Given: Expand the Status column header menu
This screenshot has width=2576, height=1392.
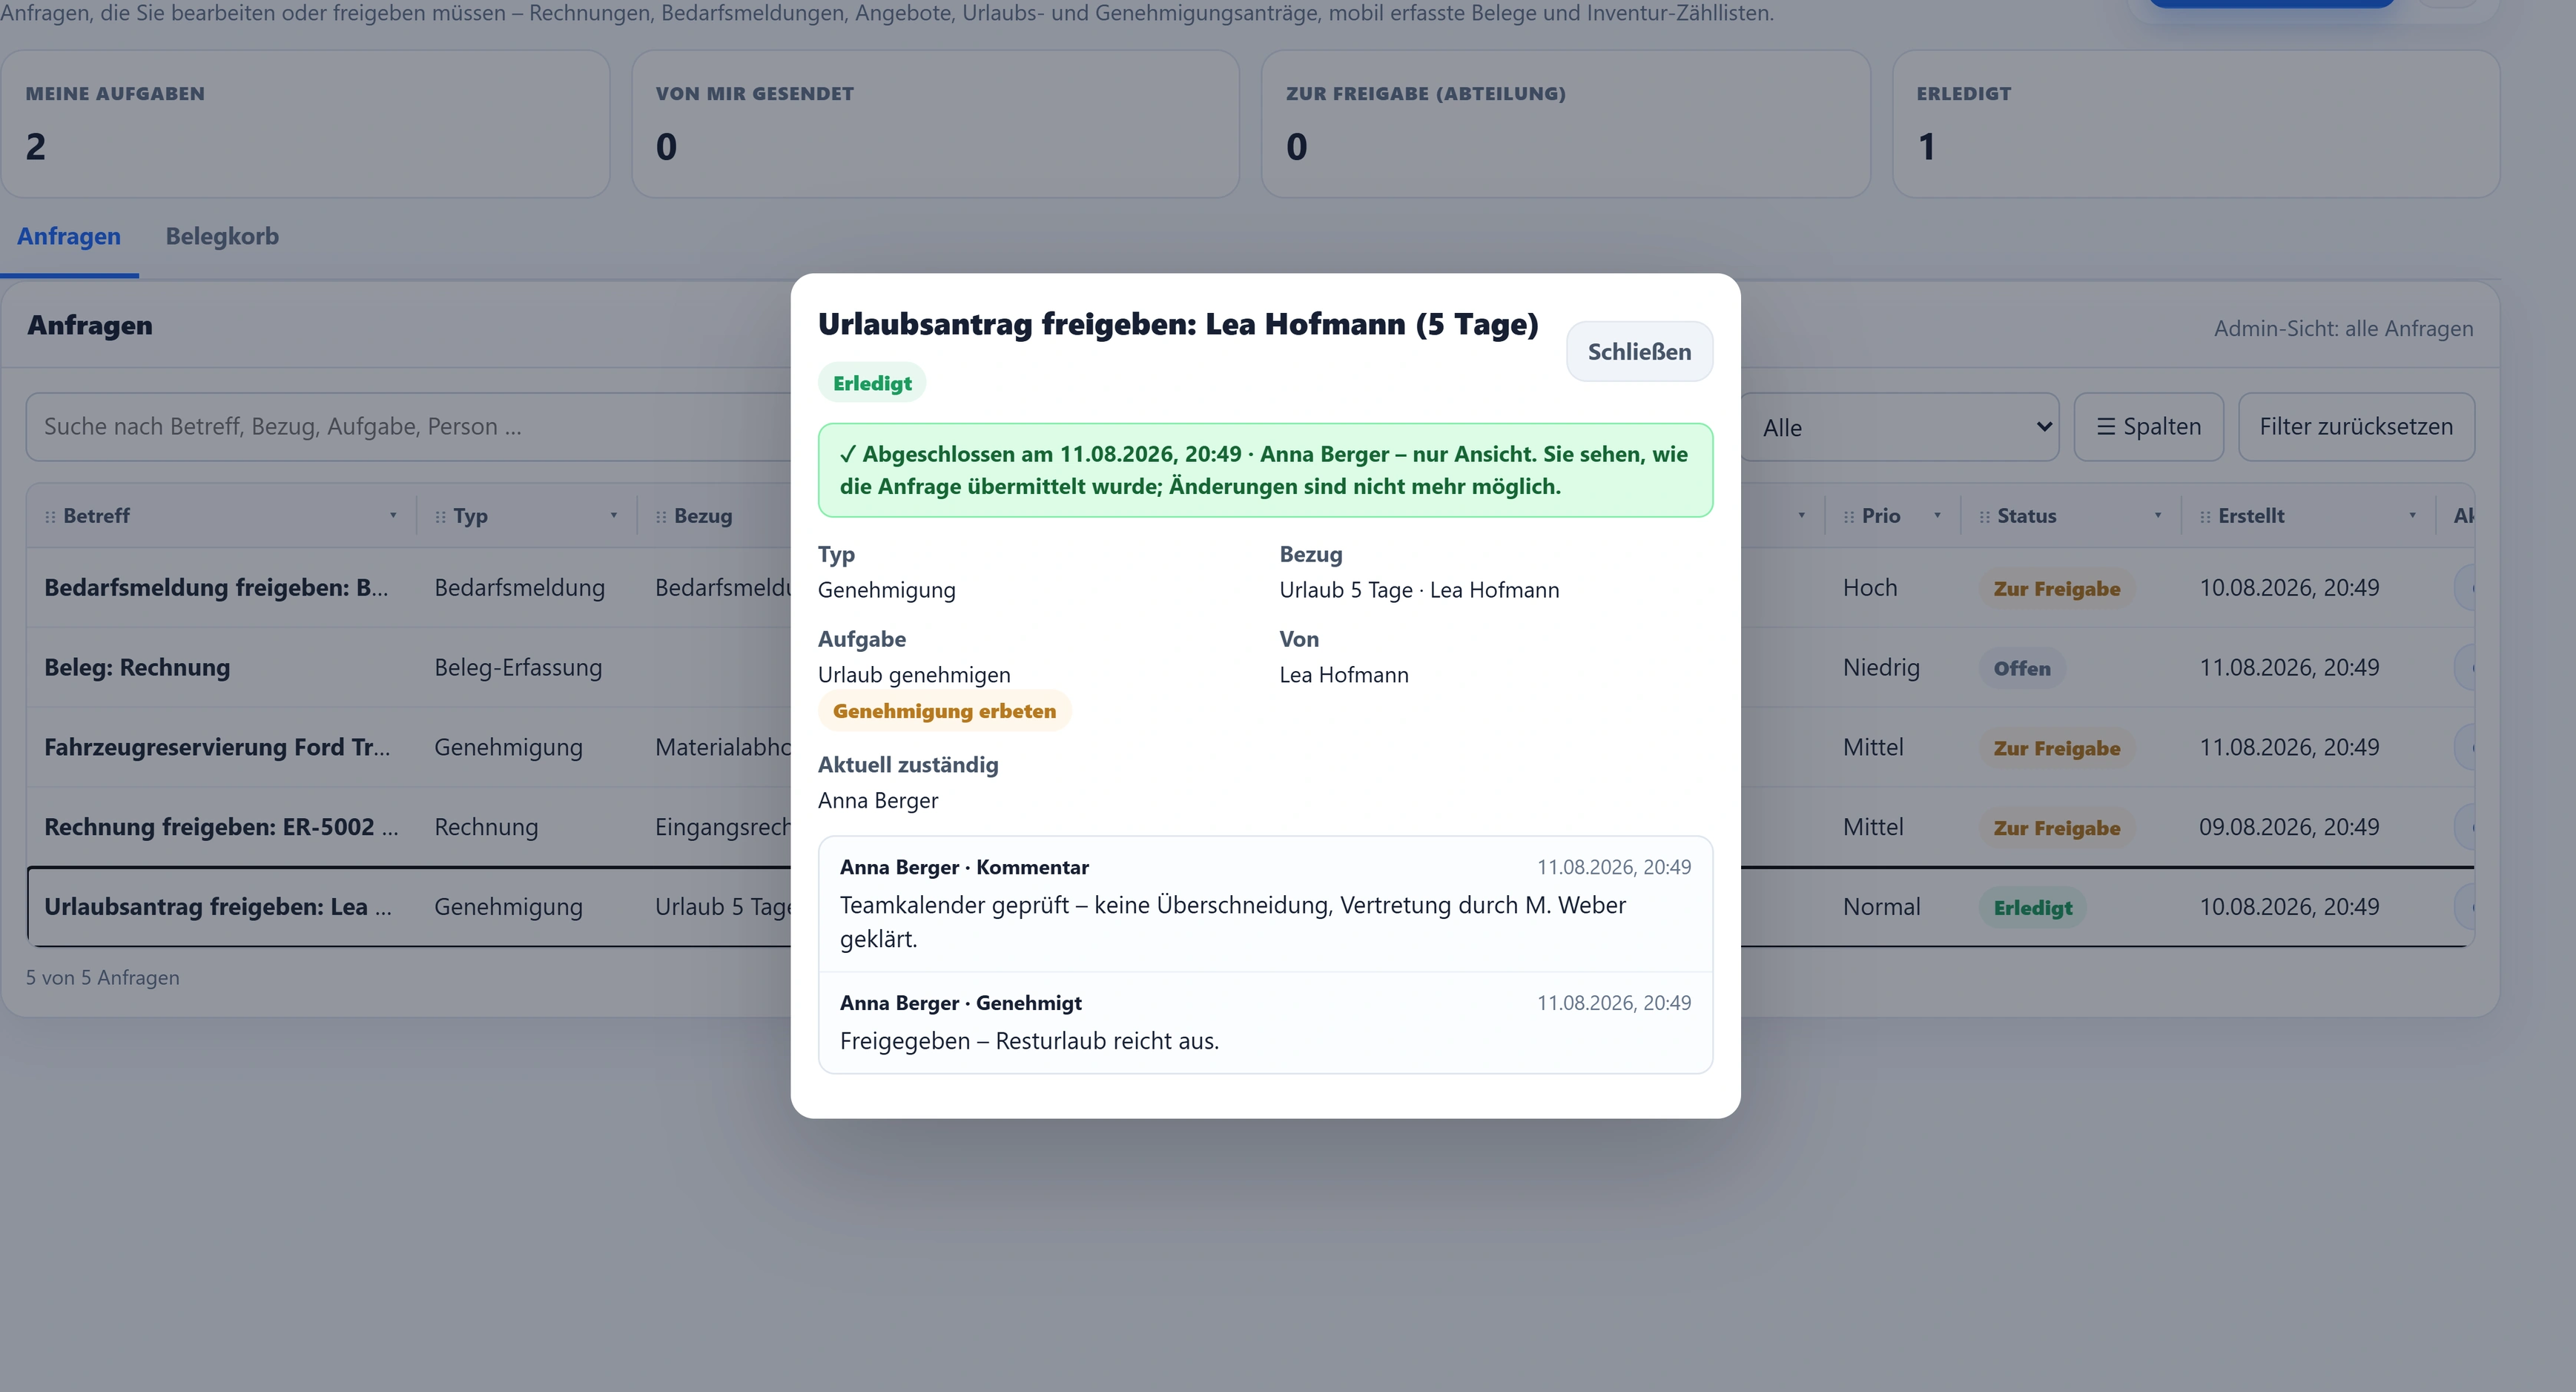Looking at the screenshot, I should (x=2158, y=516).
